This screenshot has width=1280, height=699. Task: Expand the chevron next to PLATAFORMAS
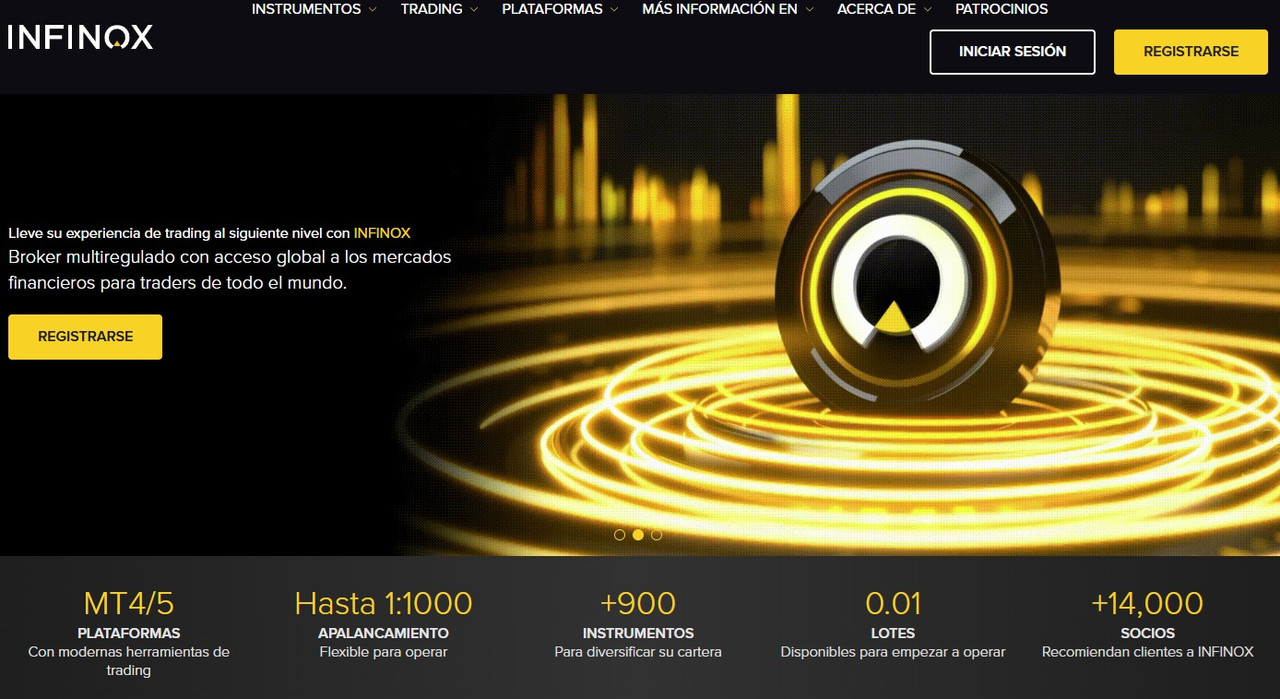click(x=614, y=9)
